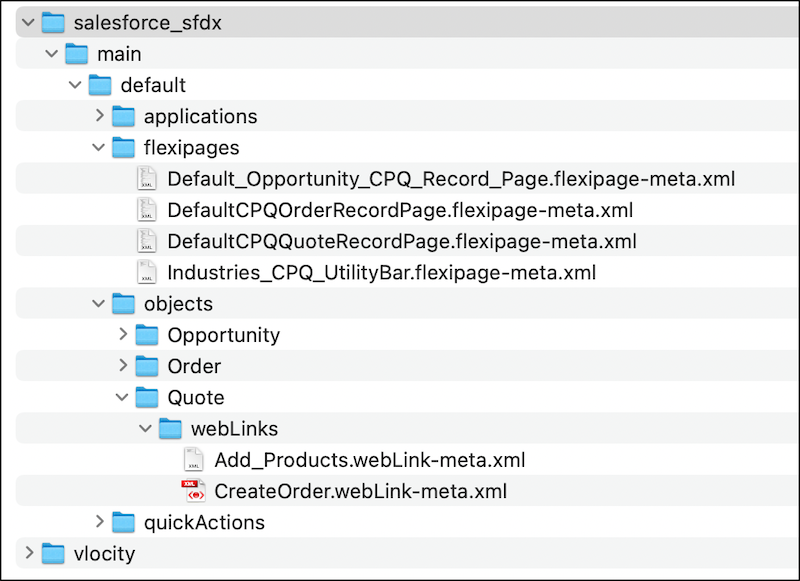Collapse the salesforce_sfdx folder chevron
The width and height of the screenshot is (800, 581).
28,22
